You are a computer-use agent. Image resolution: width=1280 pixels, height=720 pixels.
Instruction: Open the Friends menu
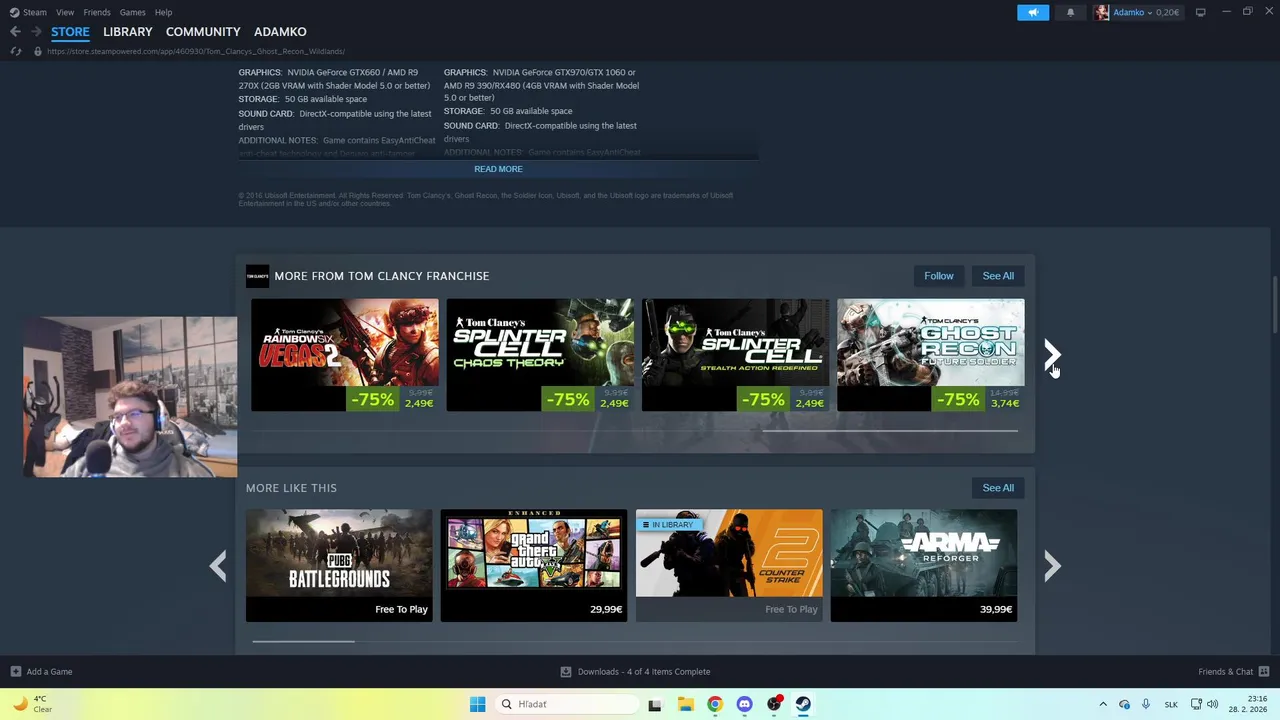pyautogui.click(x=97, y=12)
